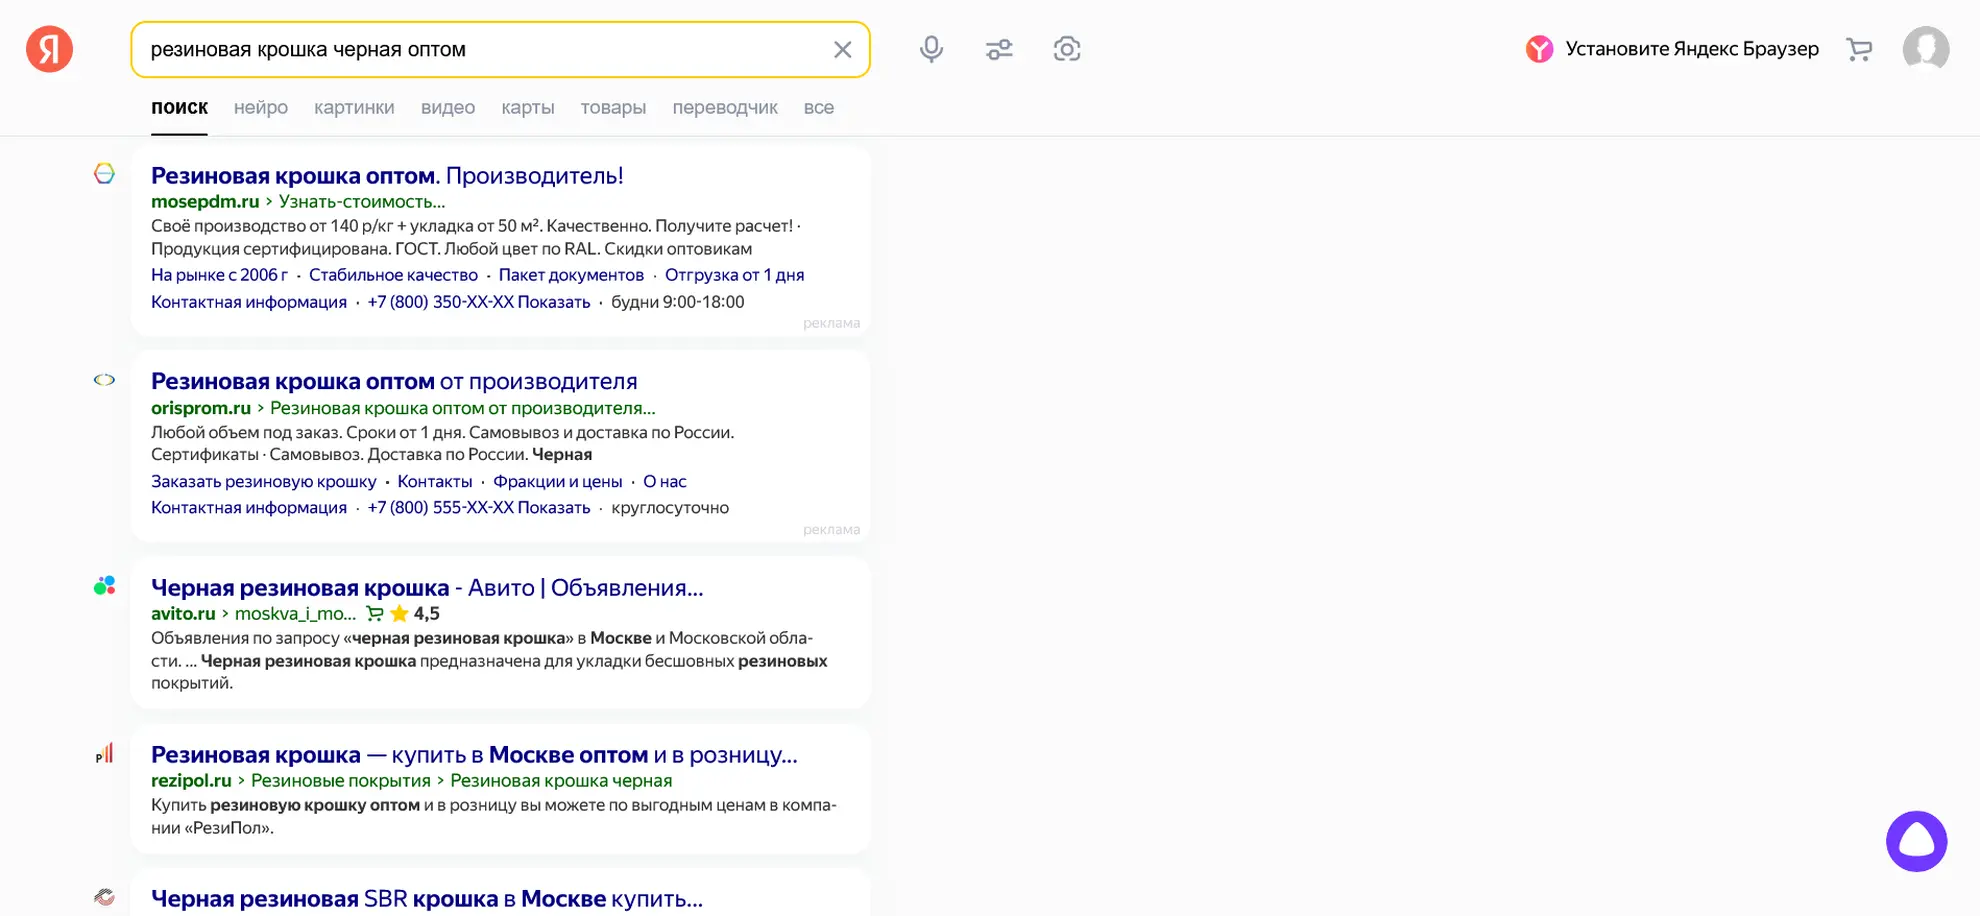This screenshot has height=916, width=1980.
Task: Activate voice search microphone icon
Action: pos(931,49)
